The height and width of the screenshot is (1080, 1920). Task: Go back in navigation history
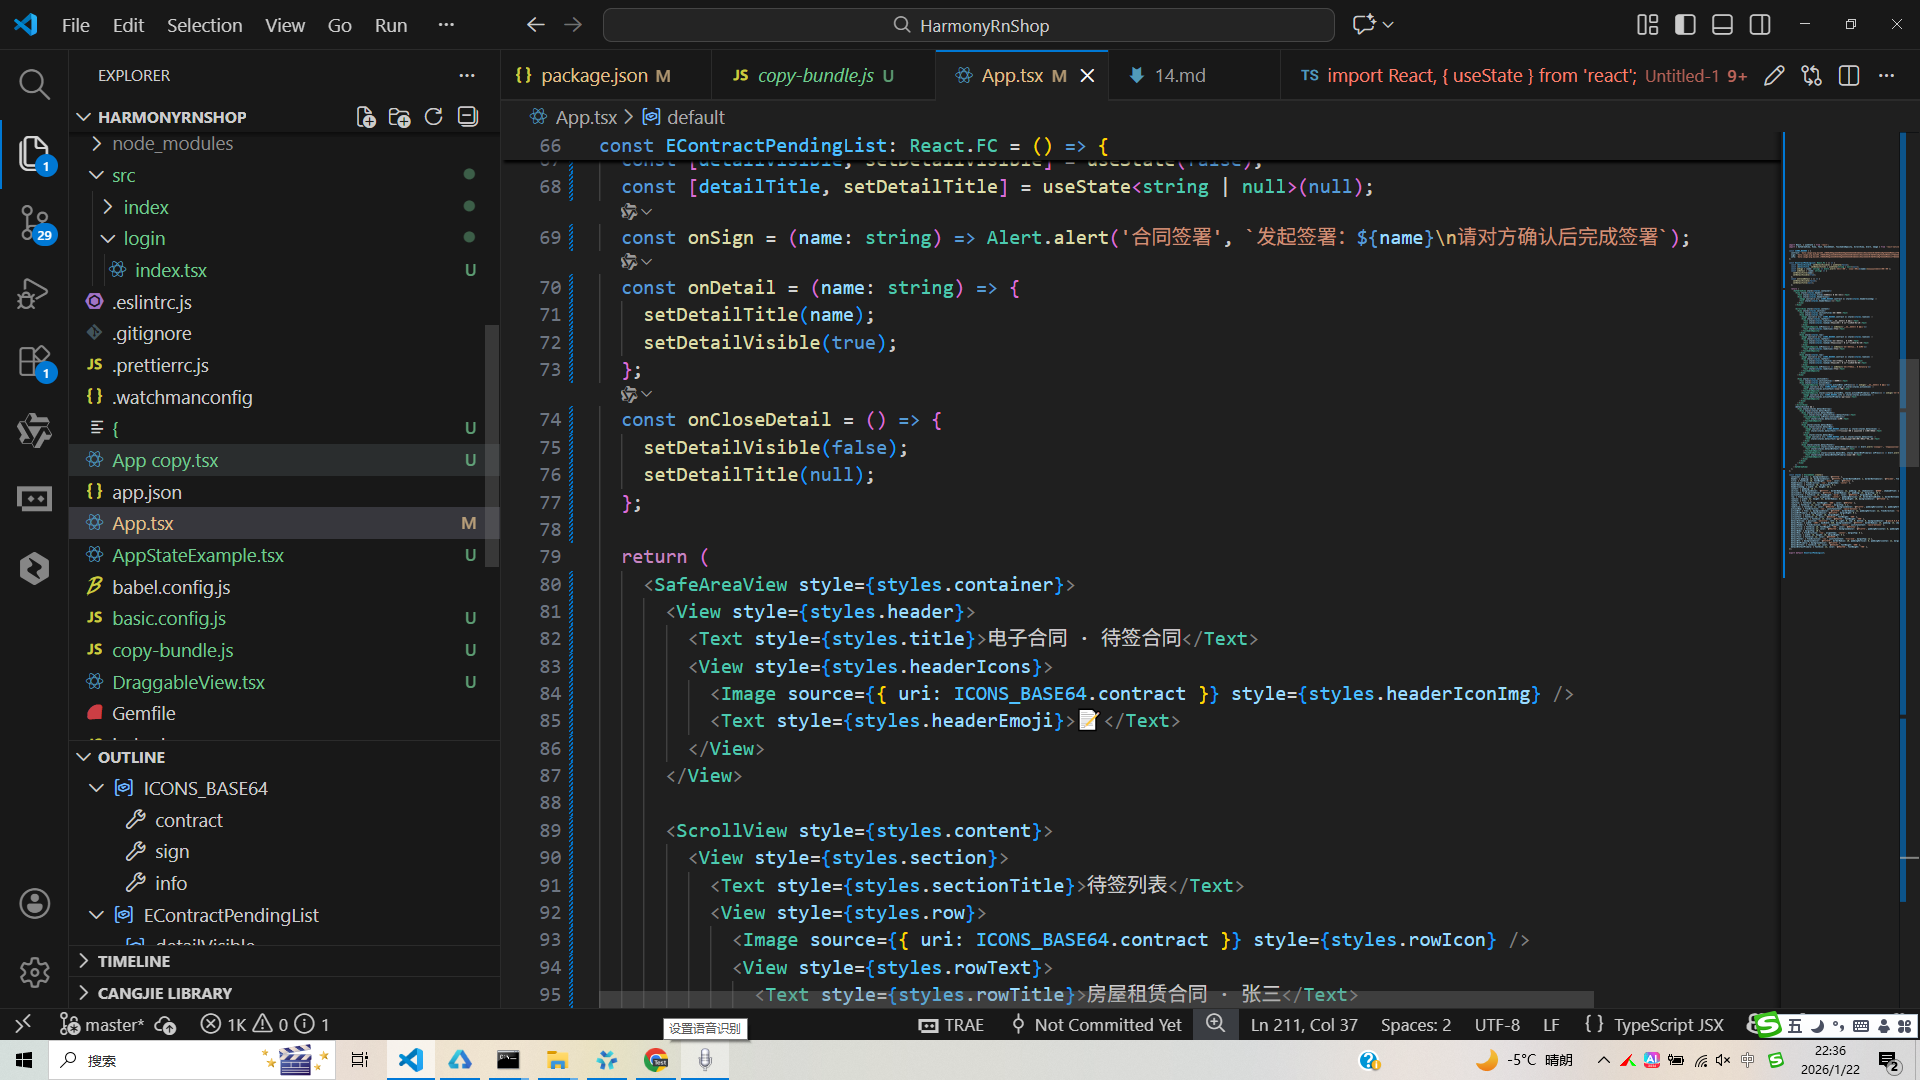pos(536,25)
